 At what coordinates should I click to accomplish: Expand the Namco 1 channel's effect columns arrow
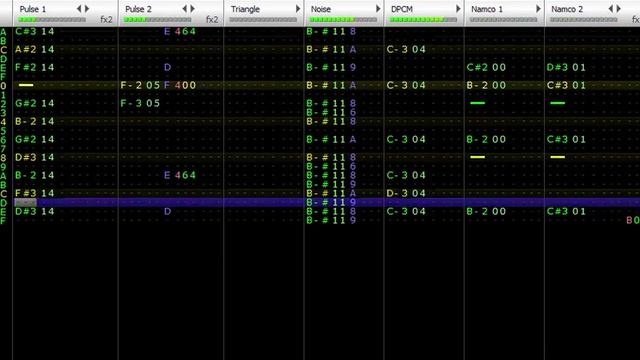538,9
